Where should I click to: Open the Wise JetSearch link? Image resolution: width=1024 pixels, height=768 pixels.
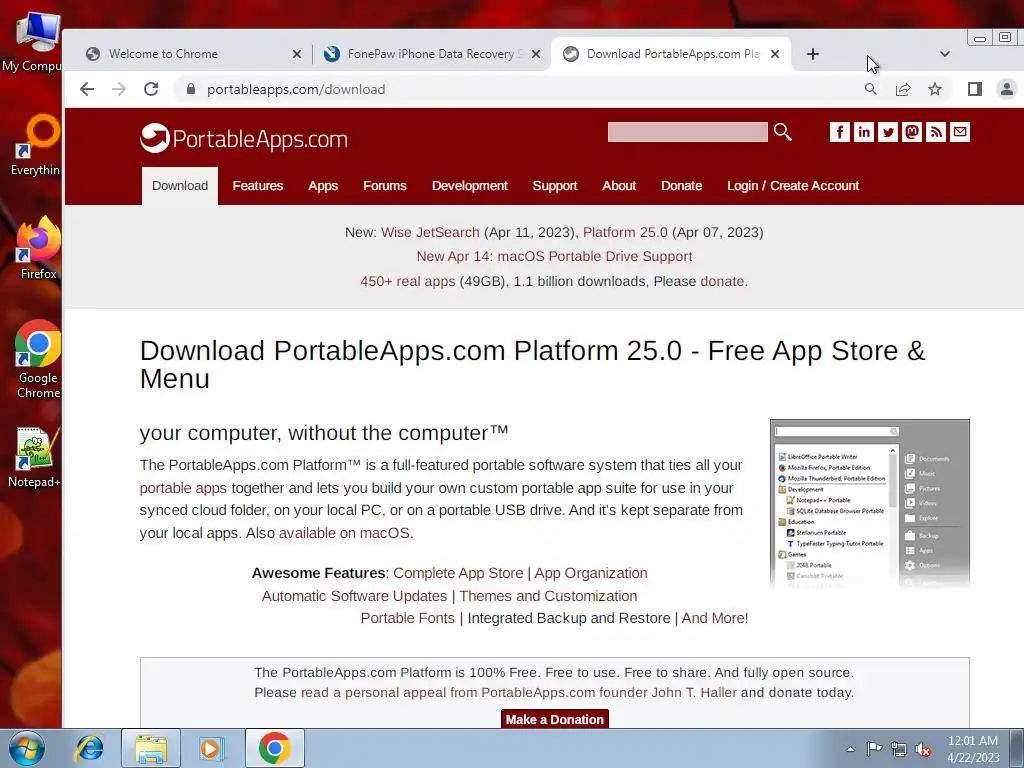(x=430, y=232)
